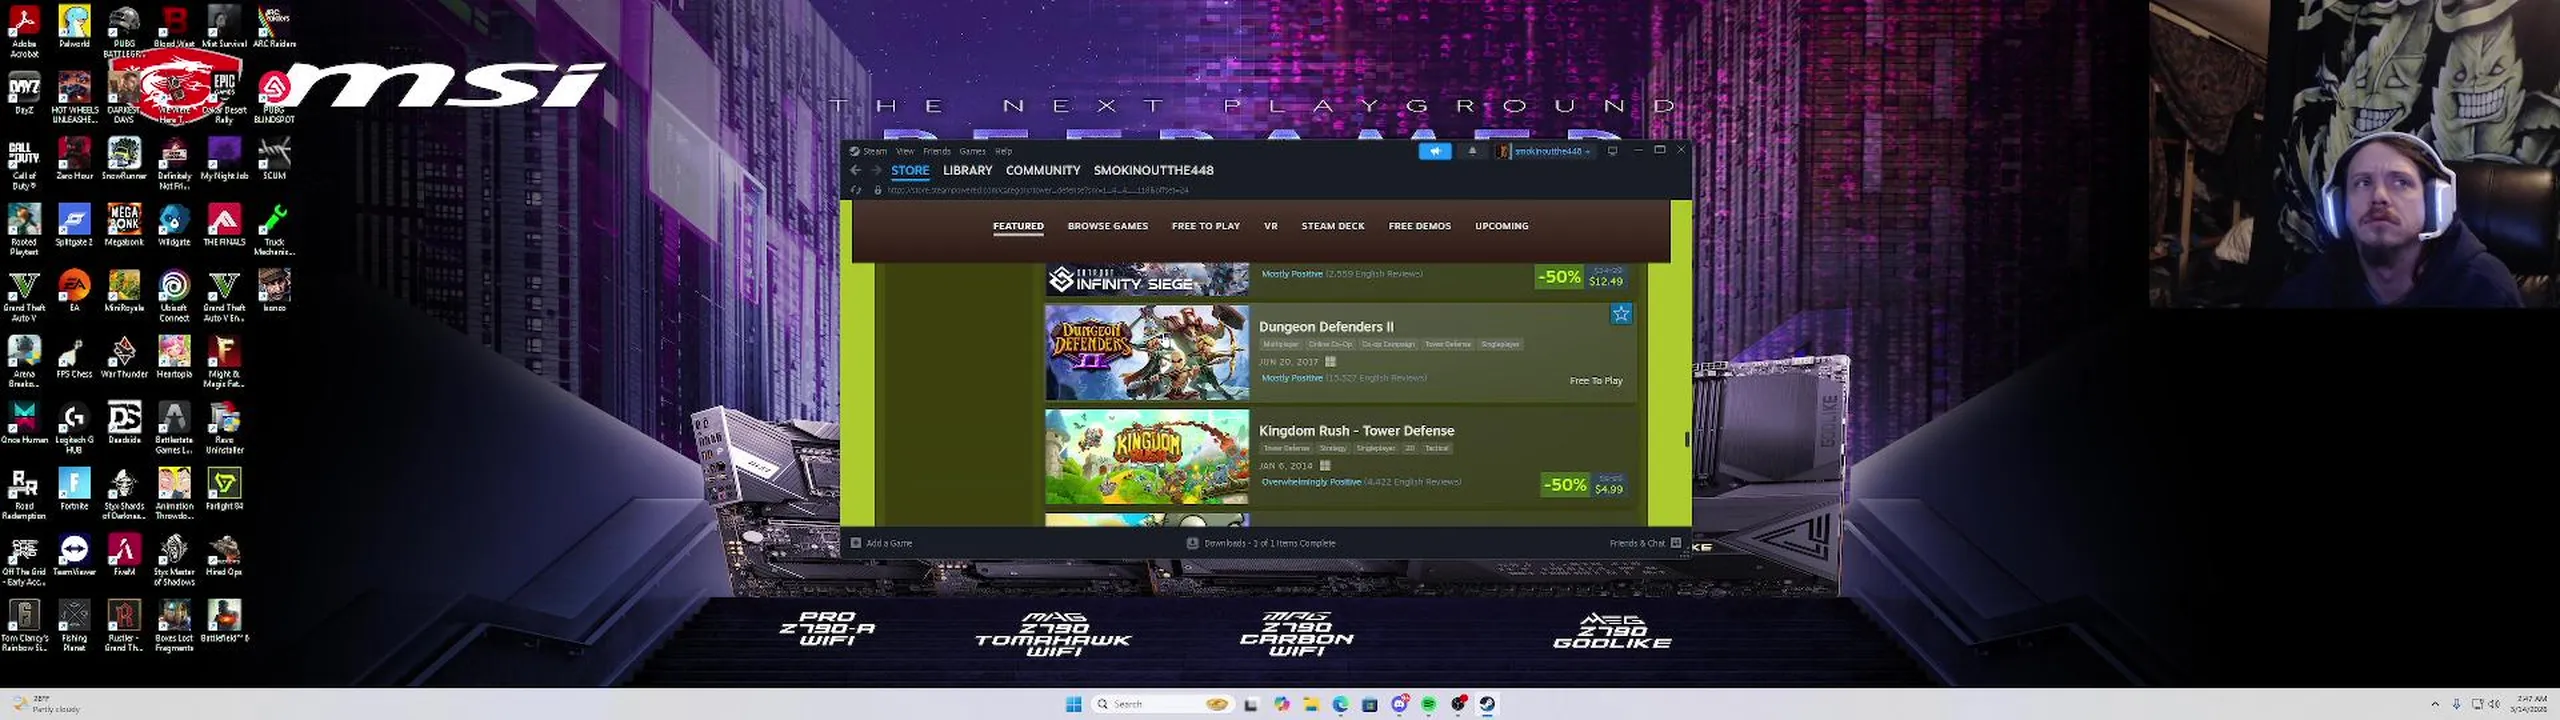Open Steam announcements megaphone button

click(x=1435, y=151)
